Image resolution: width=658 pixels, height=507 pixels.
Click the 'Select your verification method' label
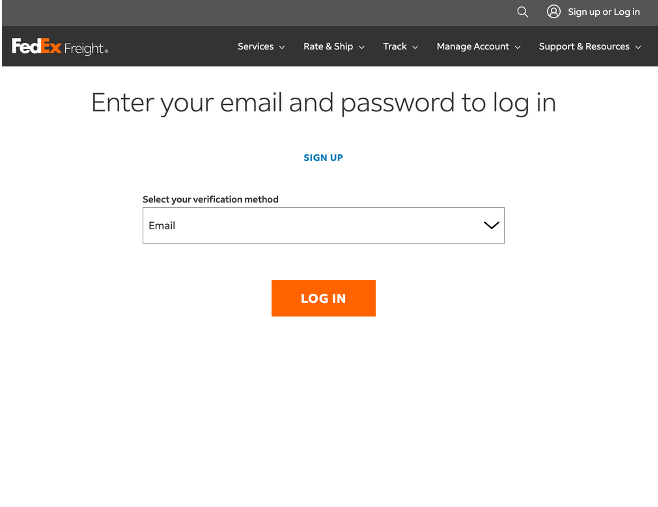210,199
